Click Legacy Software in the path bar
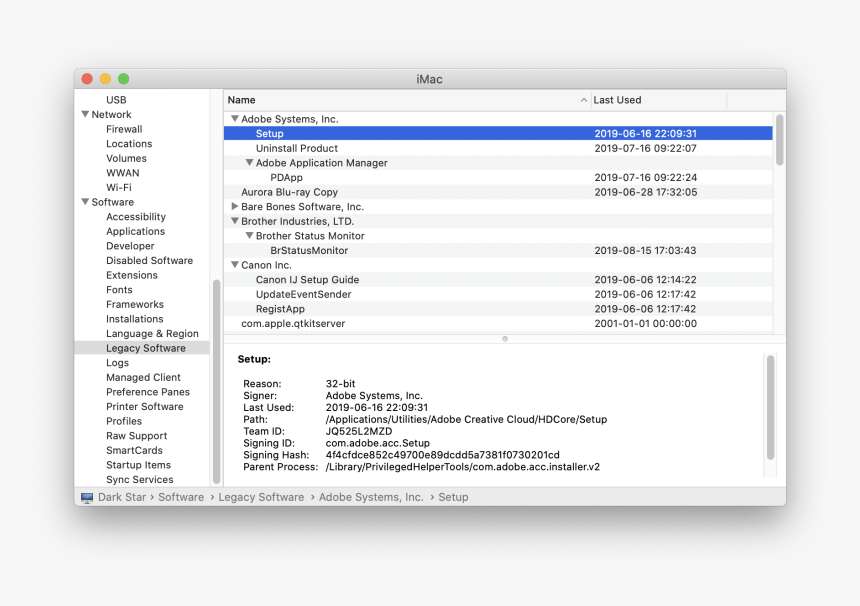The width and height of the screenshot is (860, 606). 261,497
